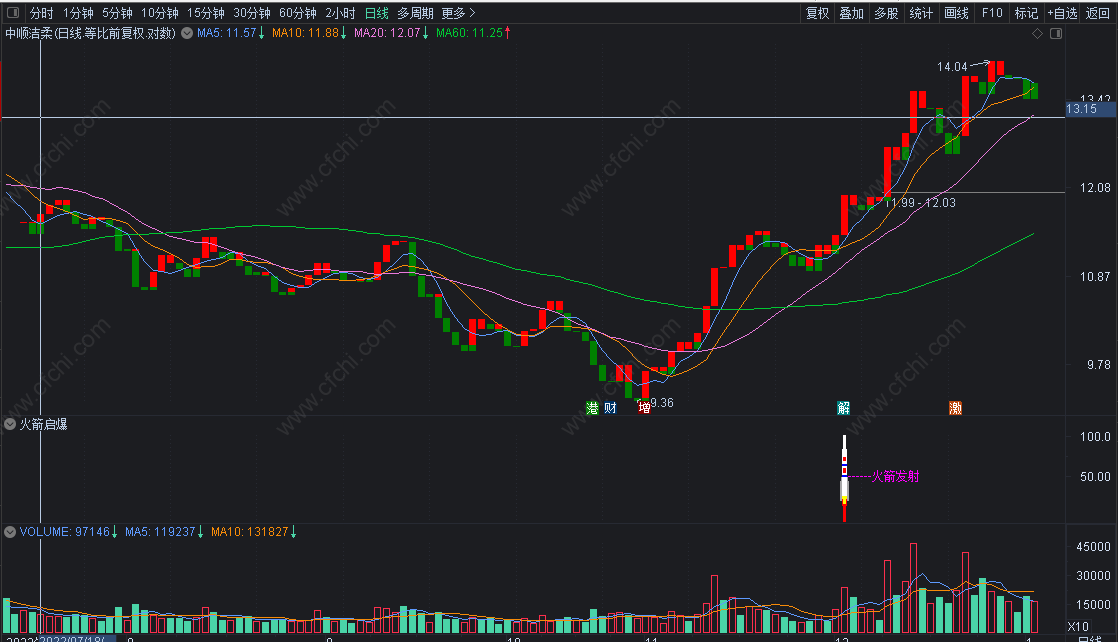
Task: Click the 解 unlock event marker
Action: click(843, 407)
